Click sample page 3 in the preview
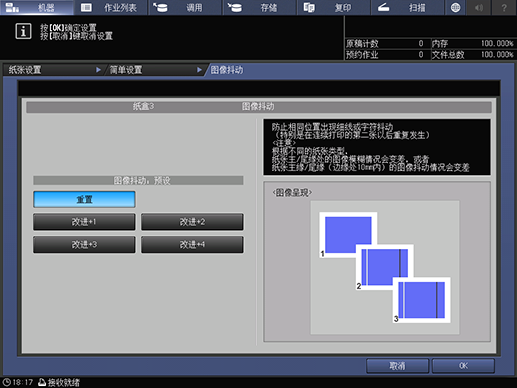 pyautogui.click(x=421, y=300)
